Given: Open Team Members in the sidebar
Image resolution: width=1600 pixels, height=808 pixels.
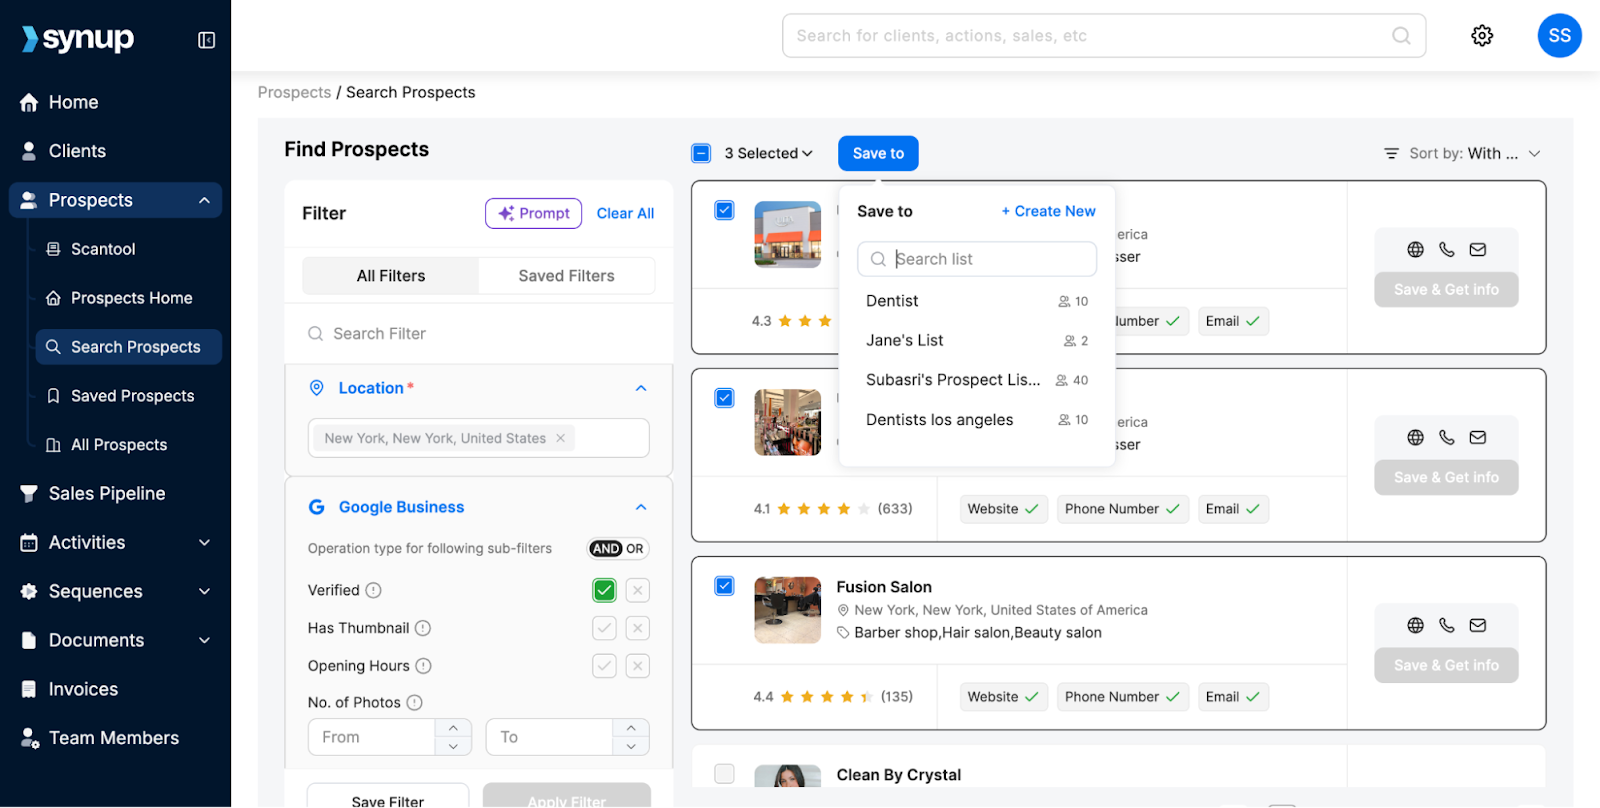Looking at the screenshot, I should pyautogui.click(x=115, y=738).
